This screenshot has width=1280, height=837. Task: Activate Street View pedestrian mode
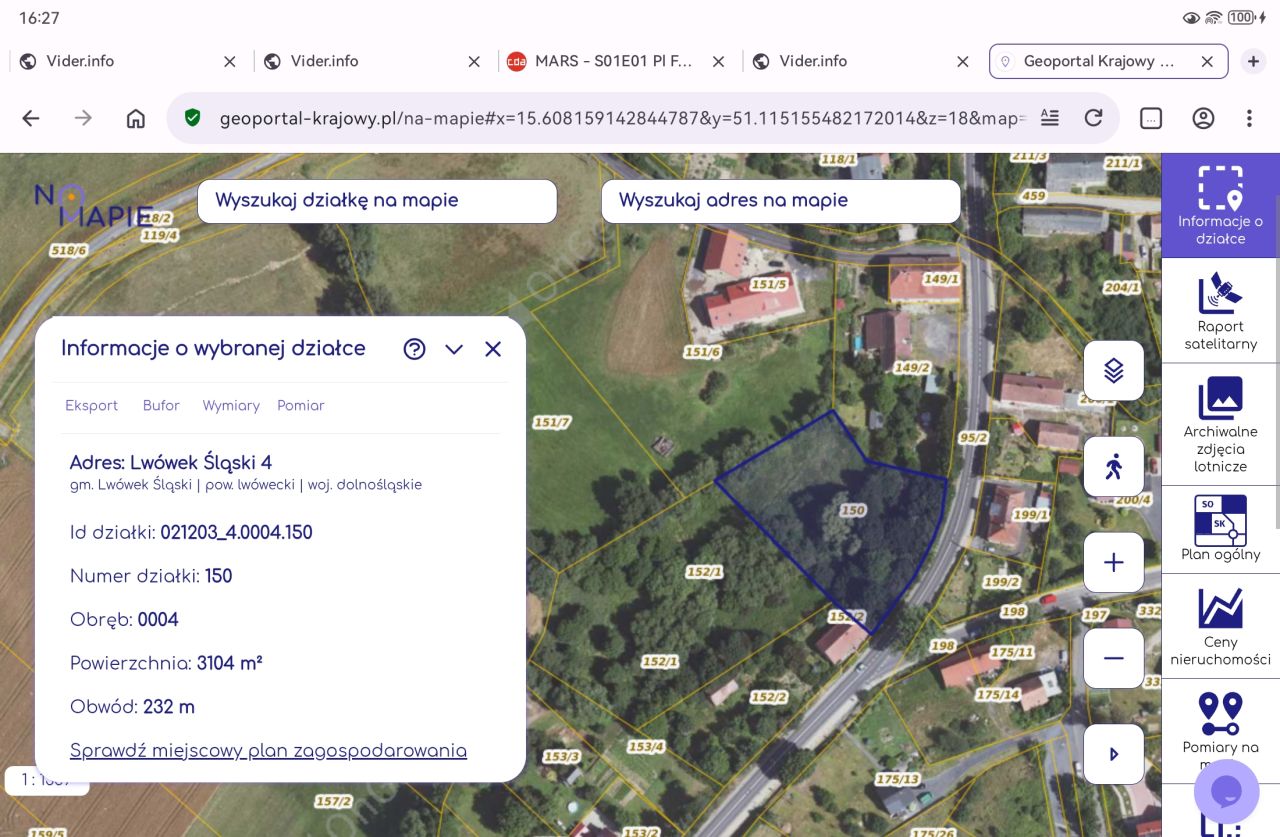pos(1113,466)
